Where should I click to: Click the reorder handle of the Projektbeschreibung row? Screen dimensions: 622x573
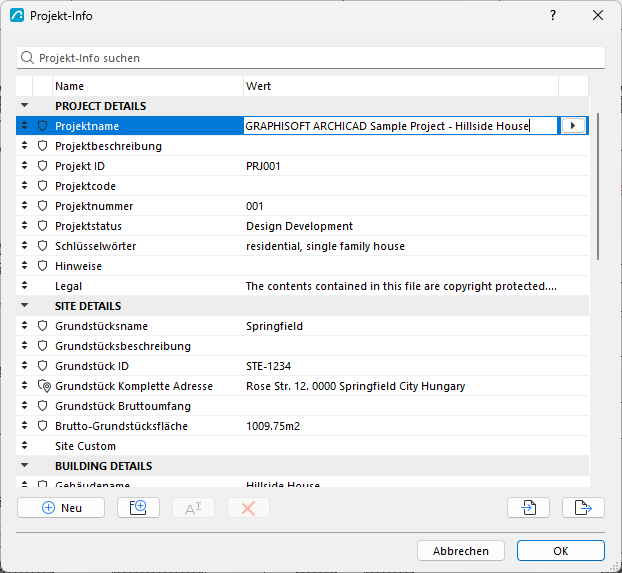(25, 145)
